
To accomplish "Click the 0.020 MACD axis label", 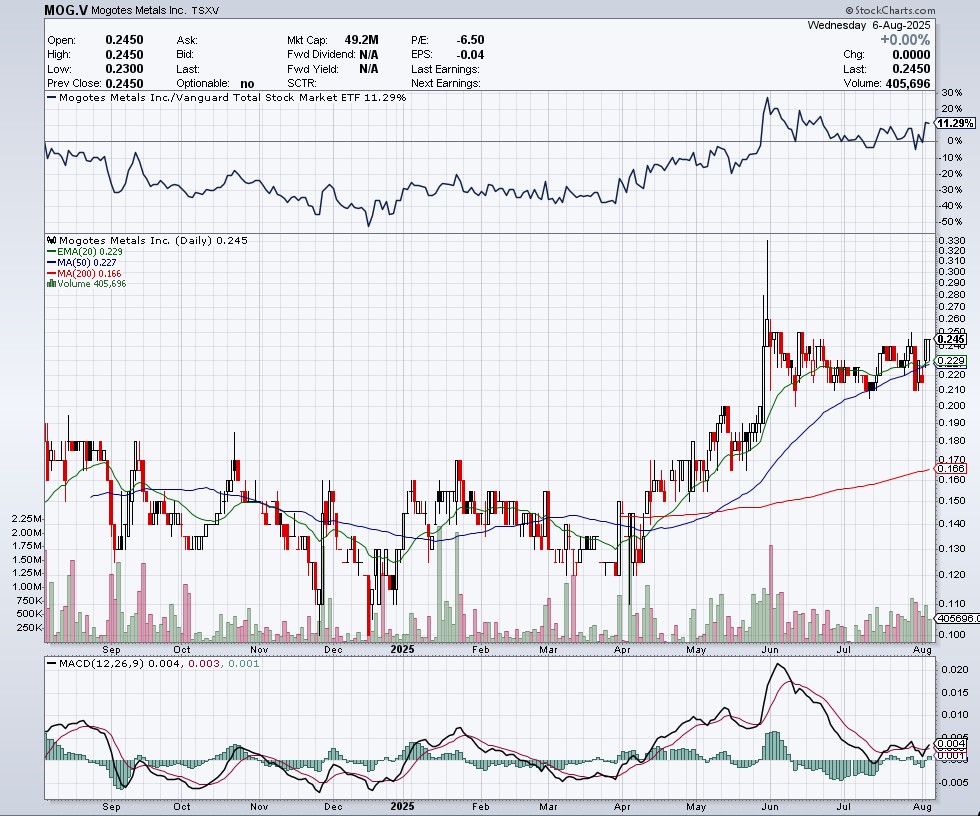I will (955, 669).
